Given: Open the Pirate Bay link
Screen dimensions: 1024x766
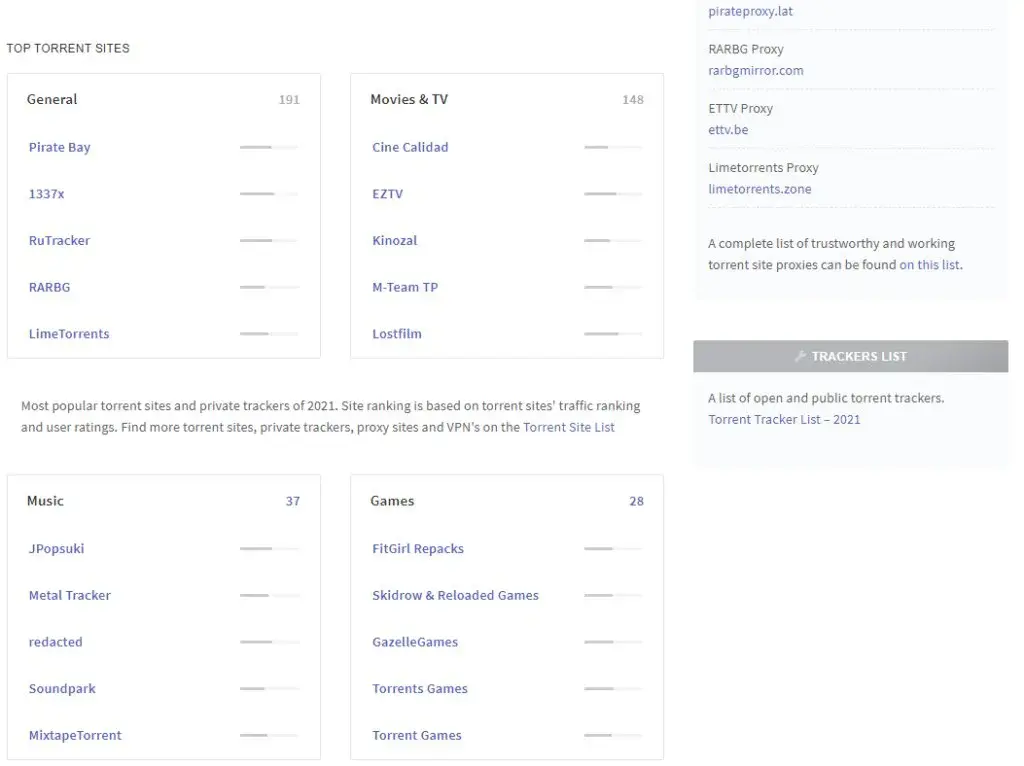Looking at the screenshot, I should point(59,148).
